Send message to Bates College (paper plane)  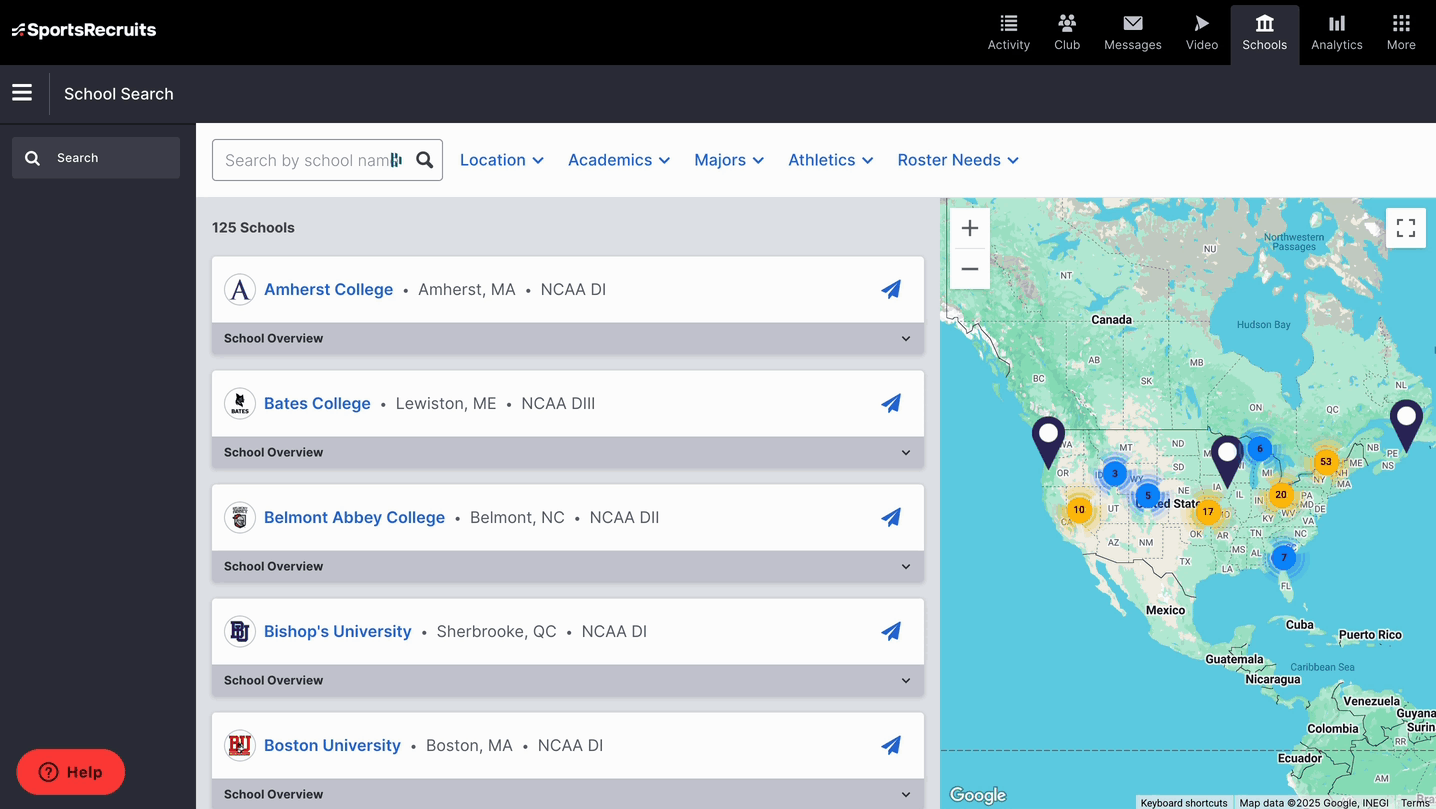tap(891, 403)
